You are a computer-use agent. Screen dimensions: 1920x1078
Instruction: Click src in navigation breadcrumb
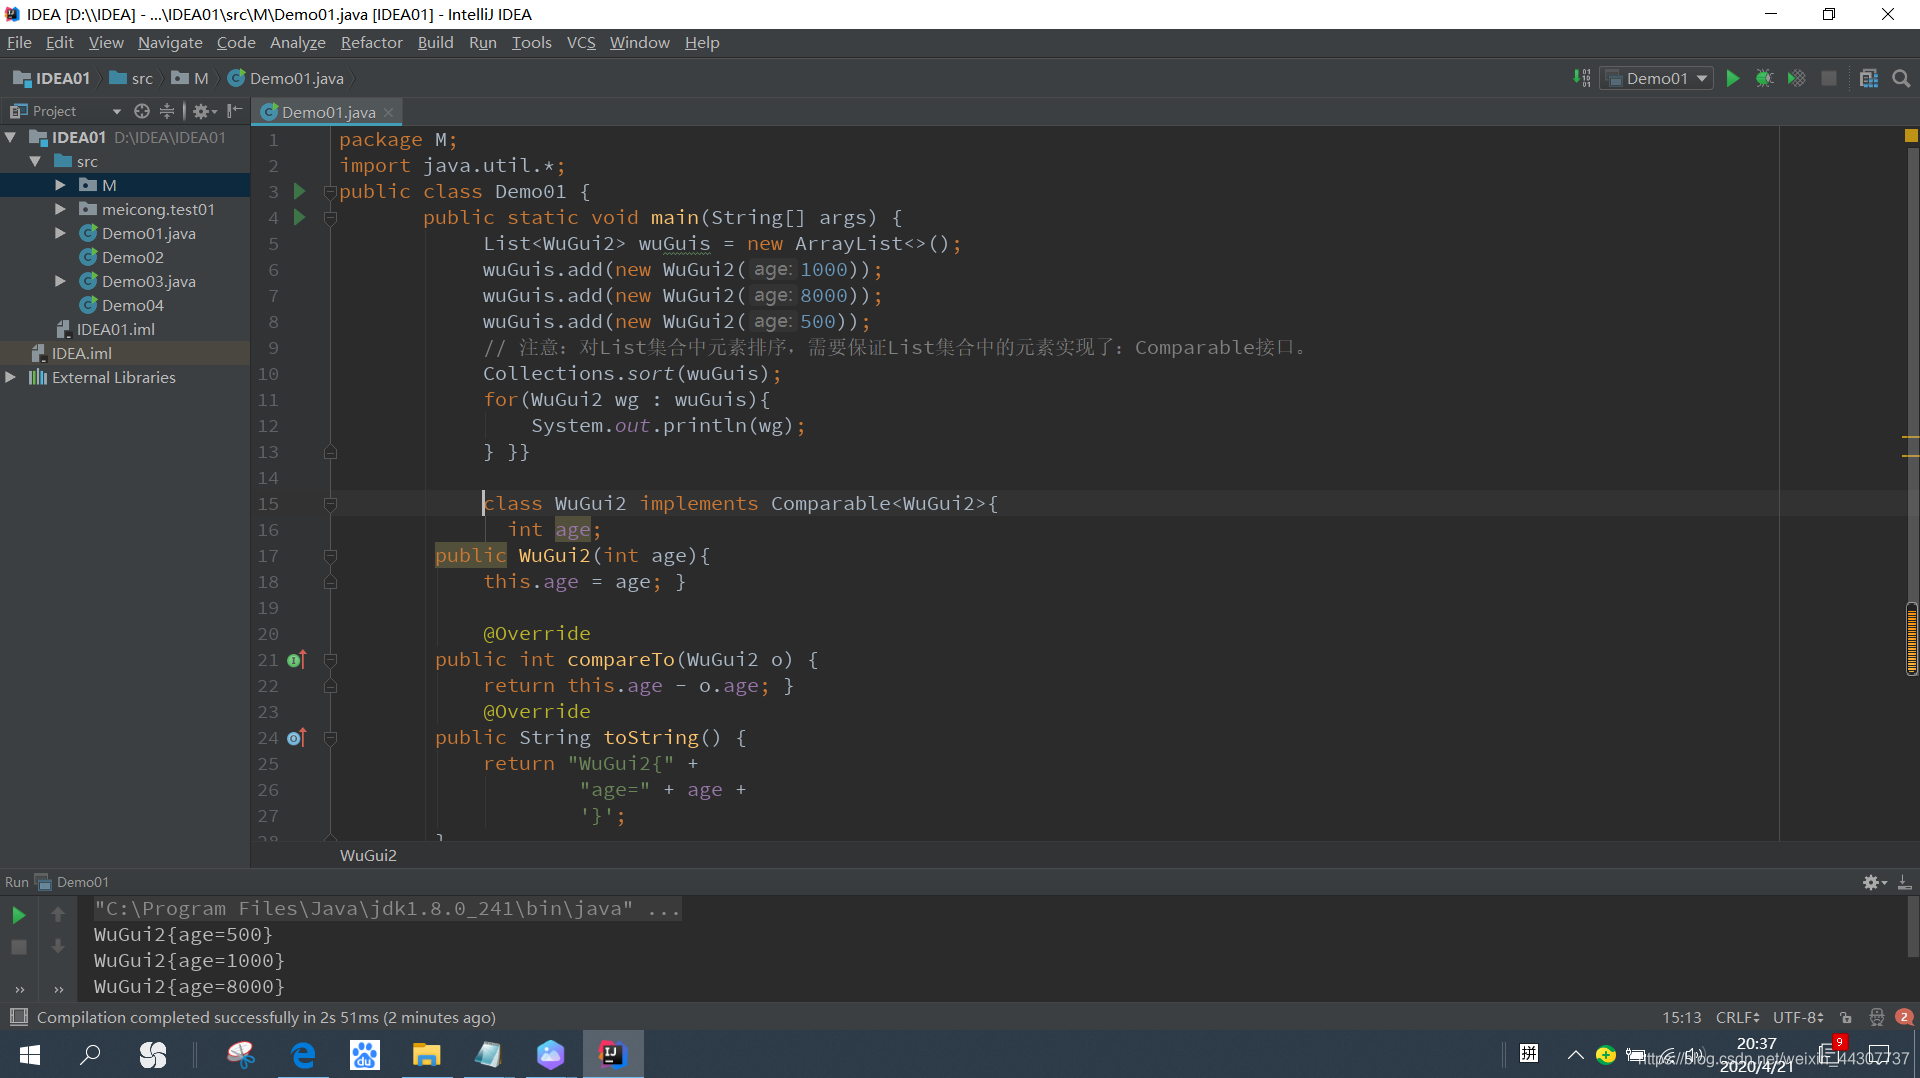pyautogui.click(x=131, y=78)
